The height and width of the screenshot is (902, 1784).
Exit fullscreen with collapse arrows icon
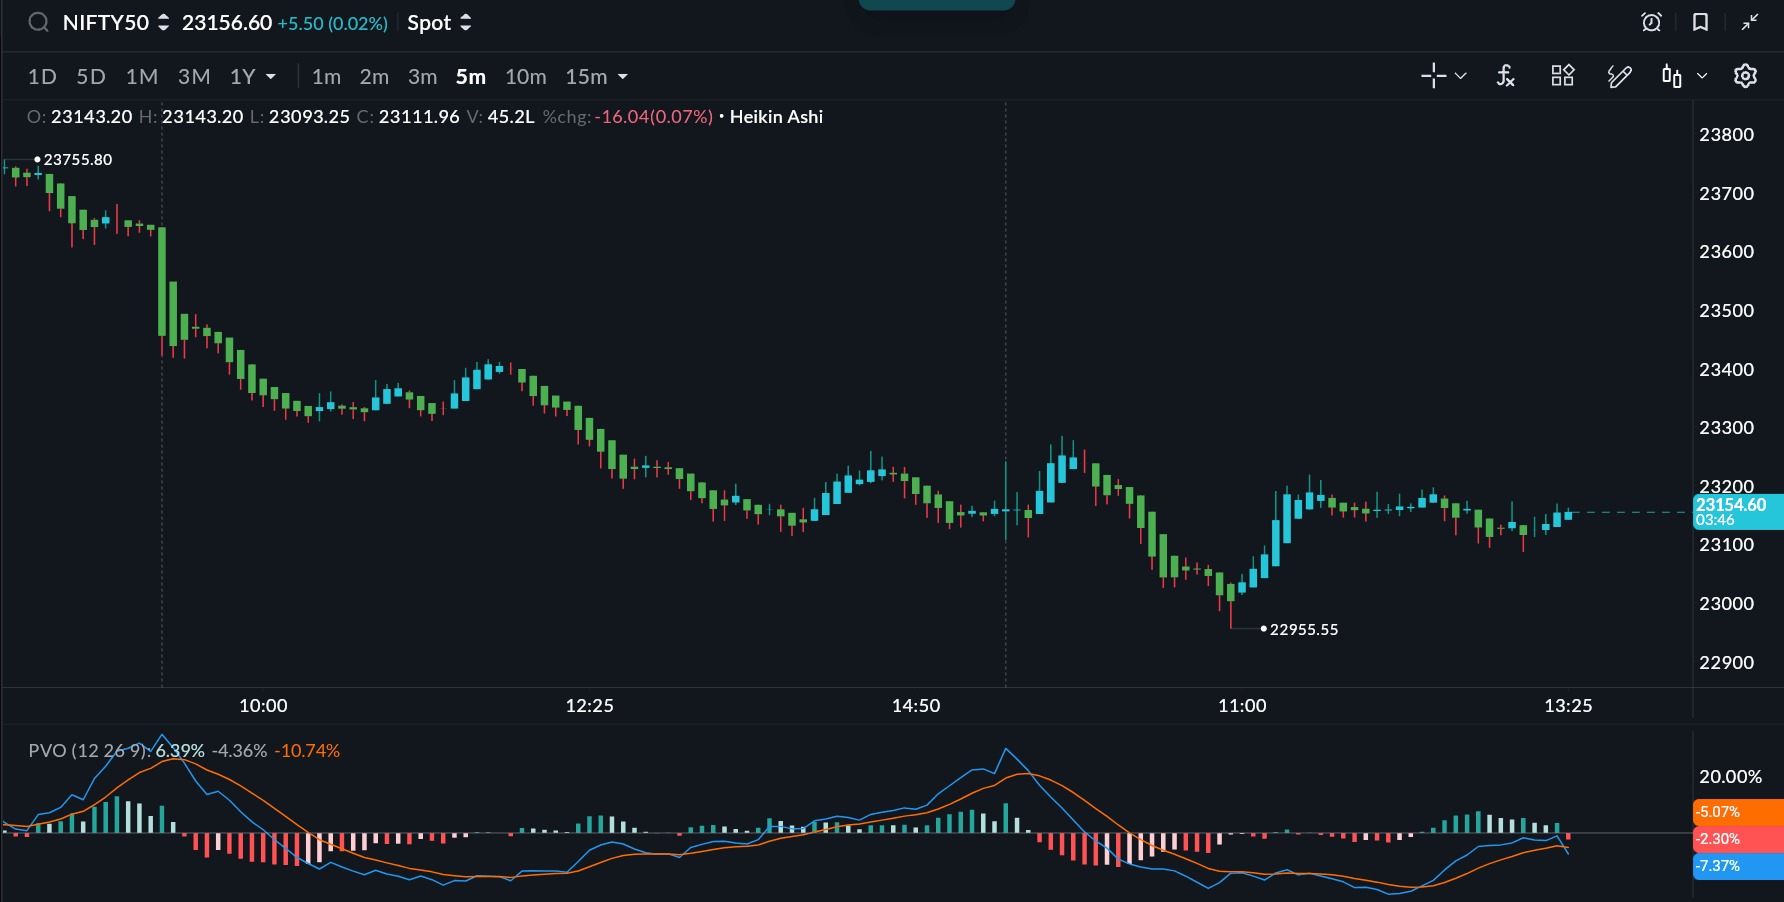tap(1749, 22)
